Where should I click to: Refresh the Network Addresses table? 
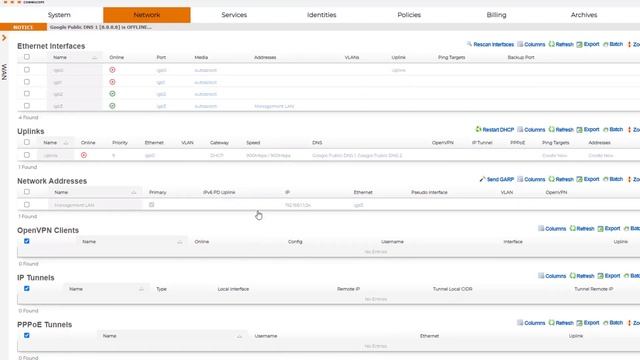point(561,179)
